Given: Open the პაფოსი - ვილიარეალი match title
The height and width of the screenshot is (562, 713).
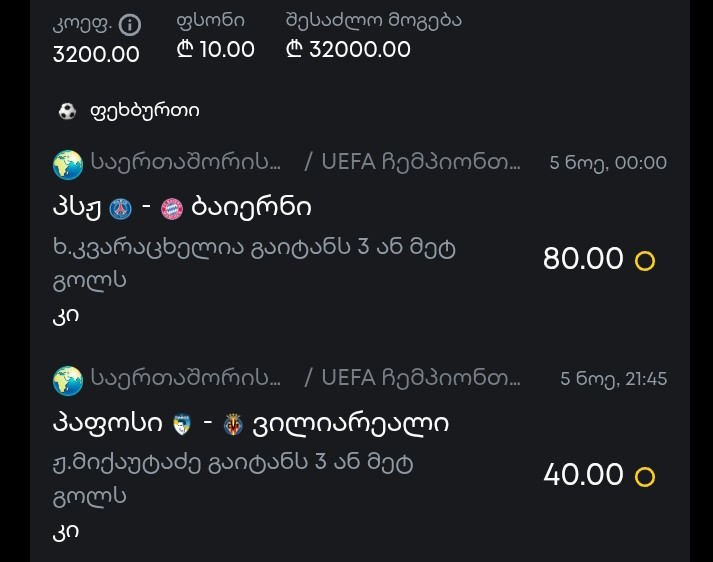Looking at the screenshot, I should click(x=250, y=424).
